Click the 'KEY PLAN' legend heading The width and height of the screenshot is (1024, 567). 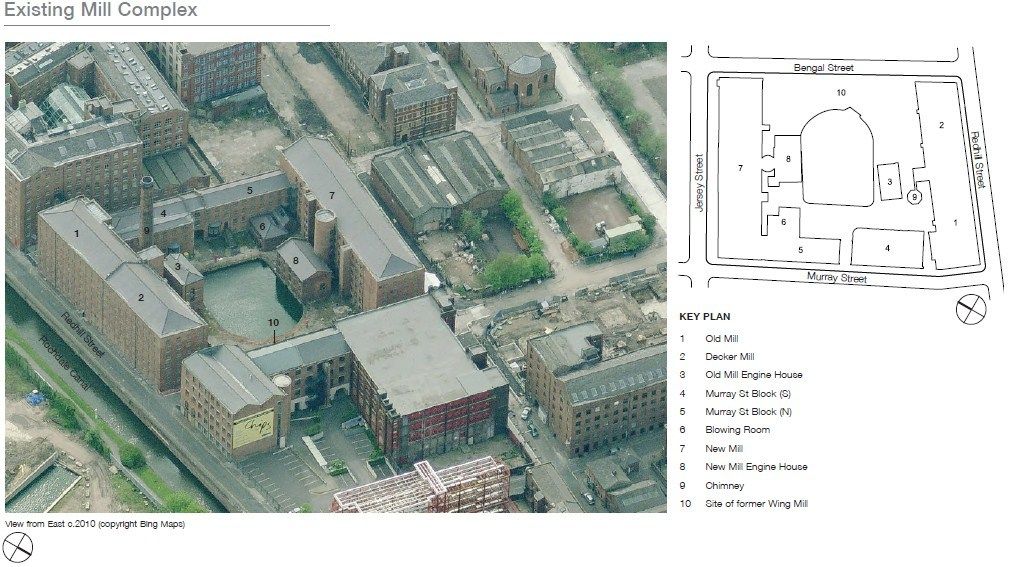point(705,316)
